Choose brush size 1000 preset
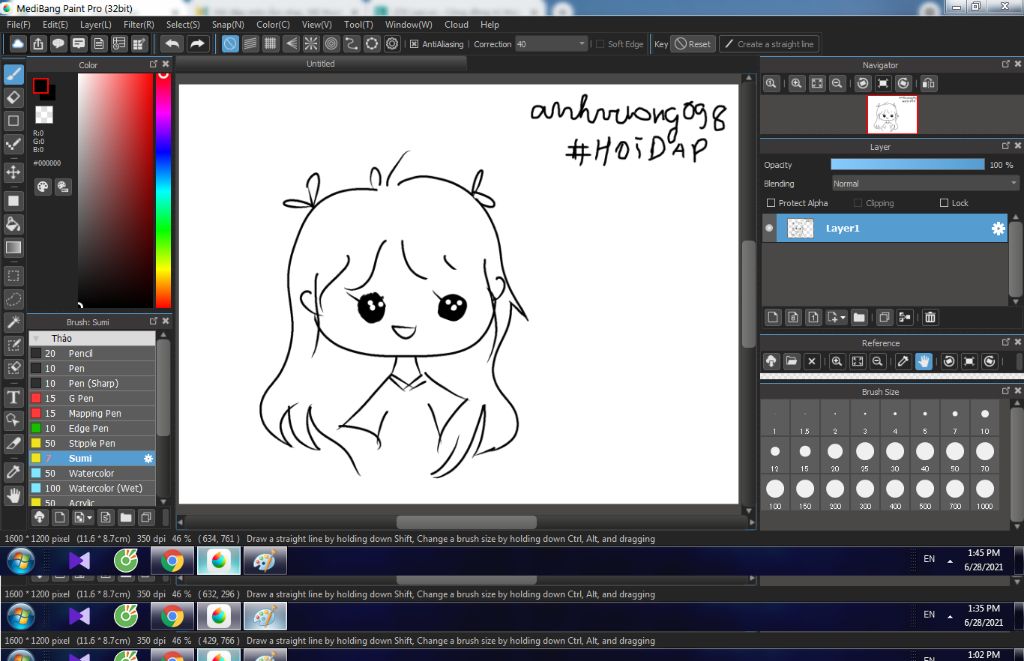This screenshot has height=661, width=1024. pos(985,493)
